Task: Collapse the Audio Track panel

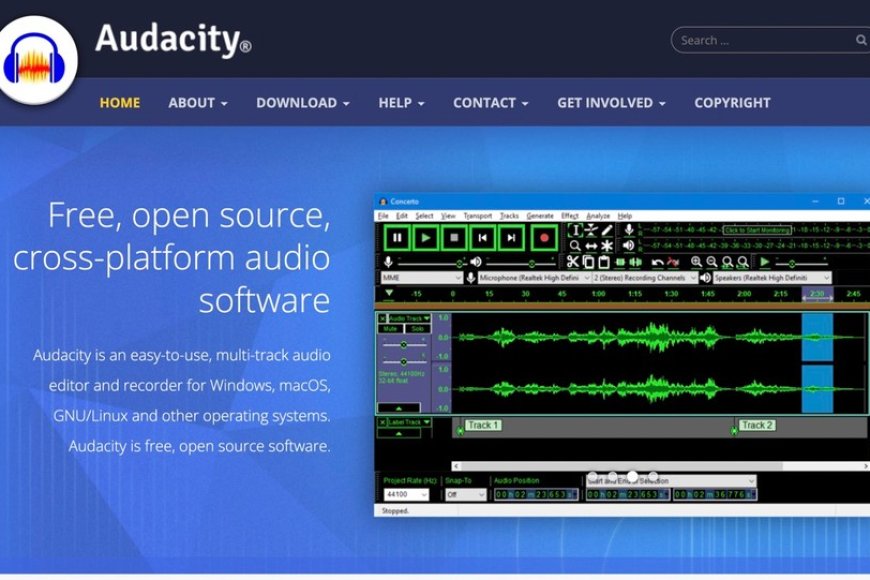Action: [398, 408]
